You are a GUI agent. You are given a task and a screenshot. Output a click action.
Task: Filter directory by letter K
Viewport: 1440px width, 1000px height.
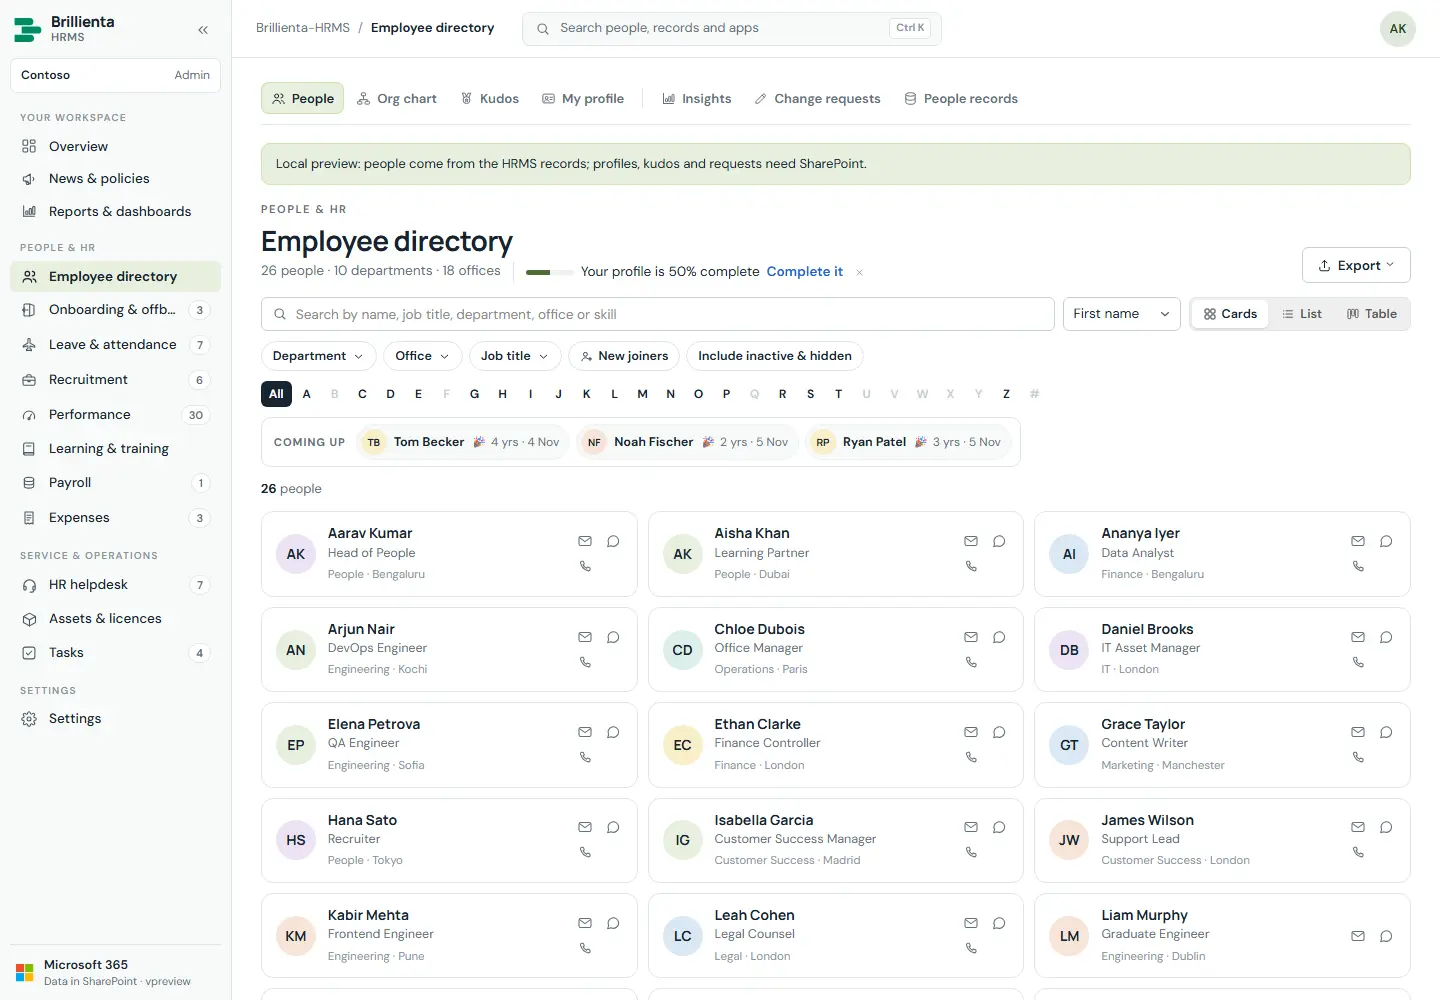[587, 394]
